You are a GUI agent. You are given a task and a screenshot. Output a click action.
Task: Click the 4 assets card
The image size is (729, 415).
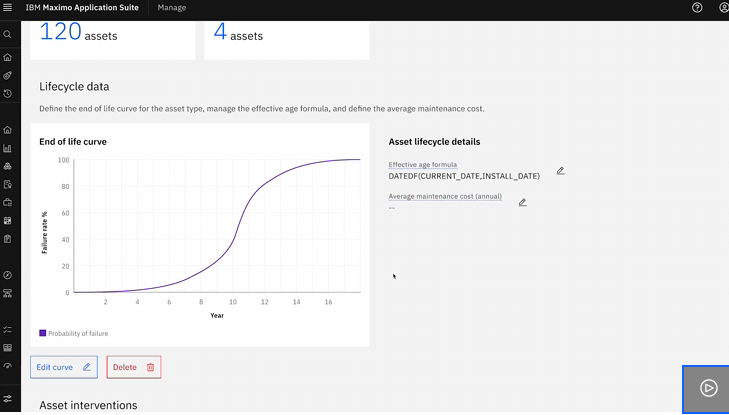tap(286, 40)
